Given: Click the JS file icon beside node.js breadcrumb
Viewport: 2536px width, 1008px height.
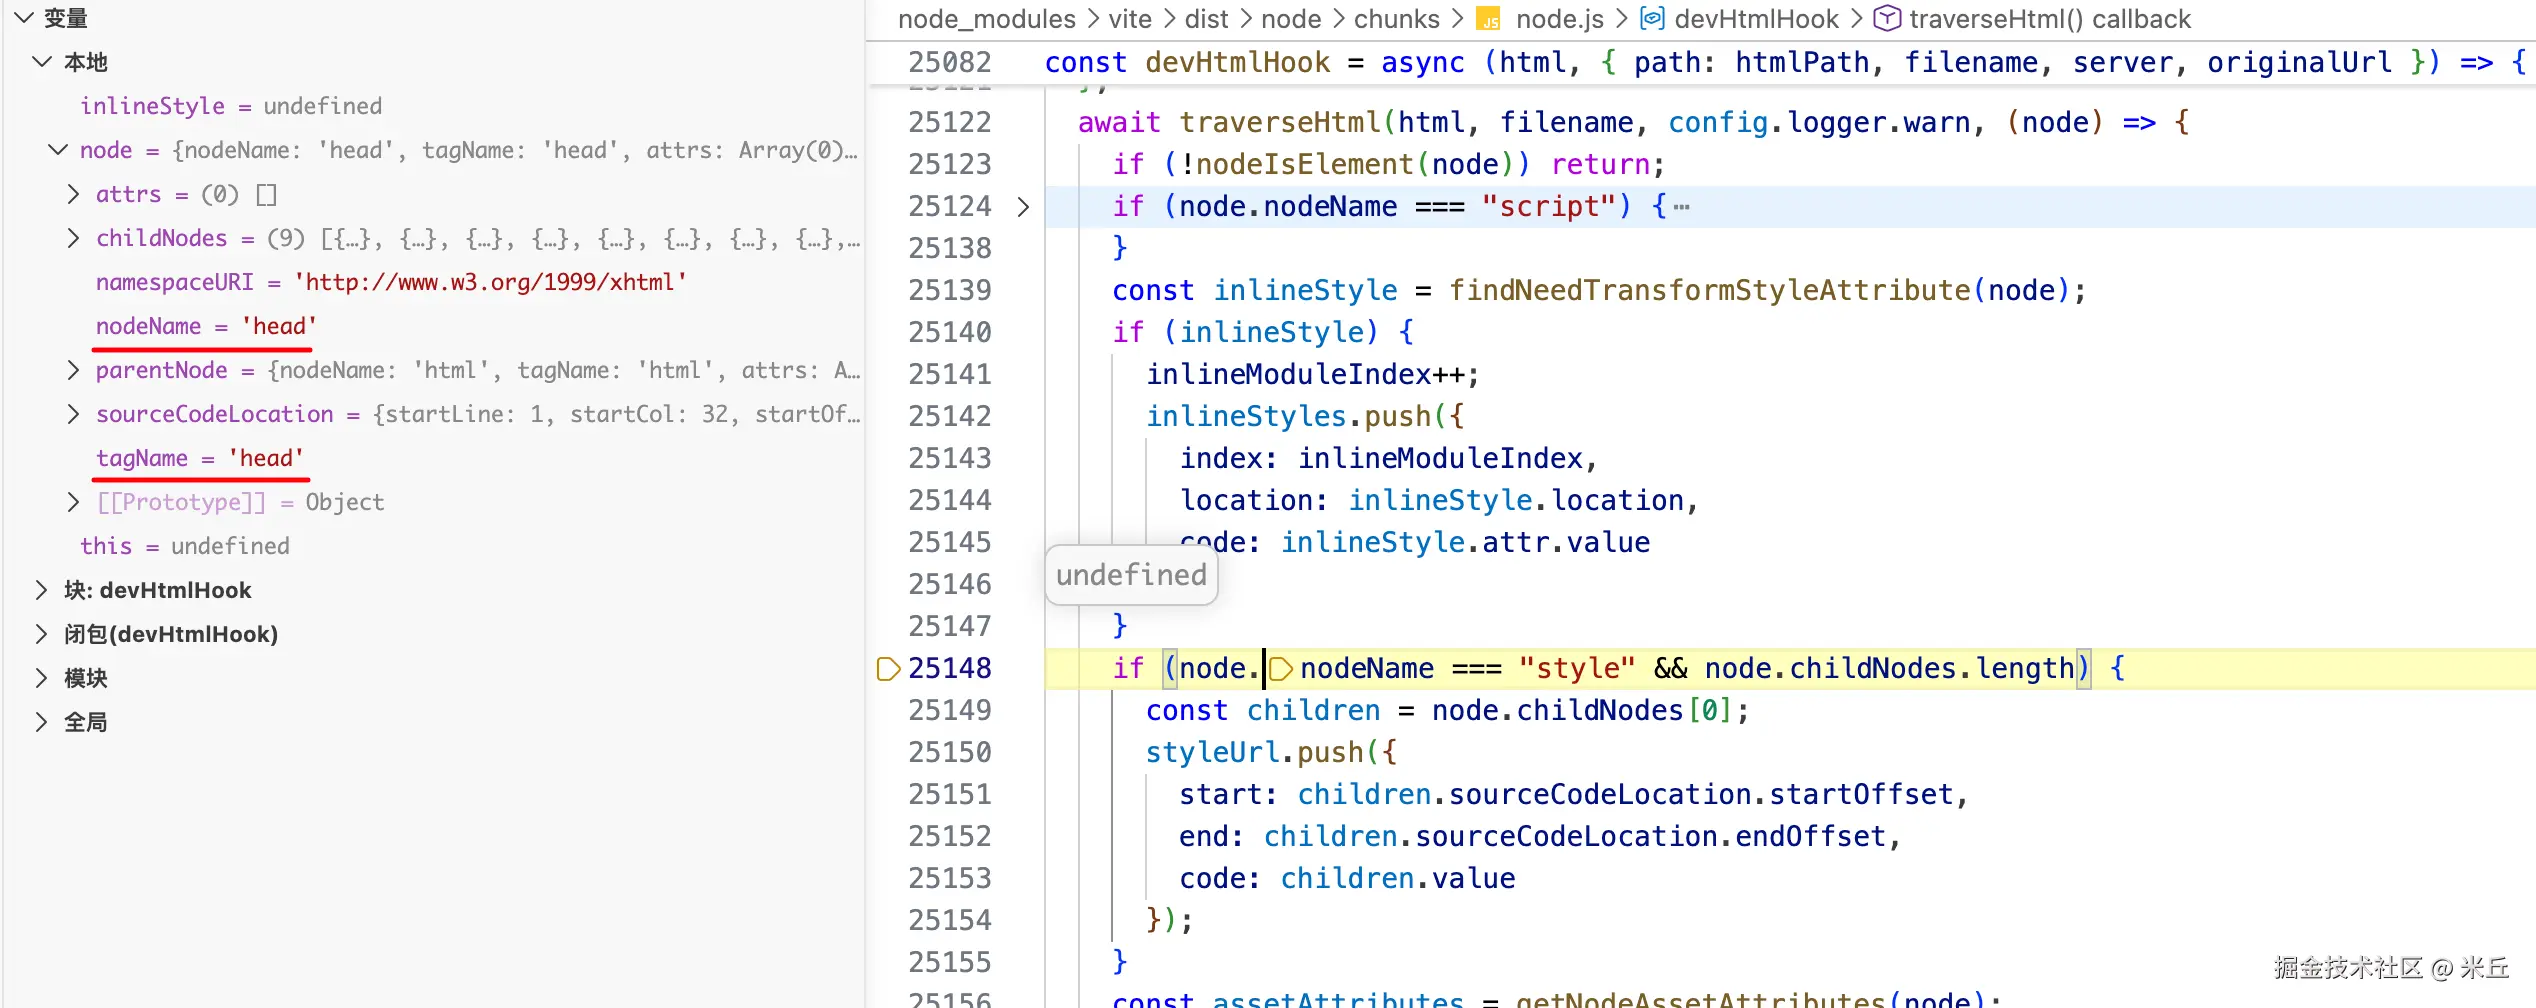Looking at the screenshot, I should (1489, 20).
